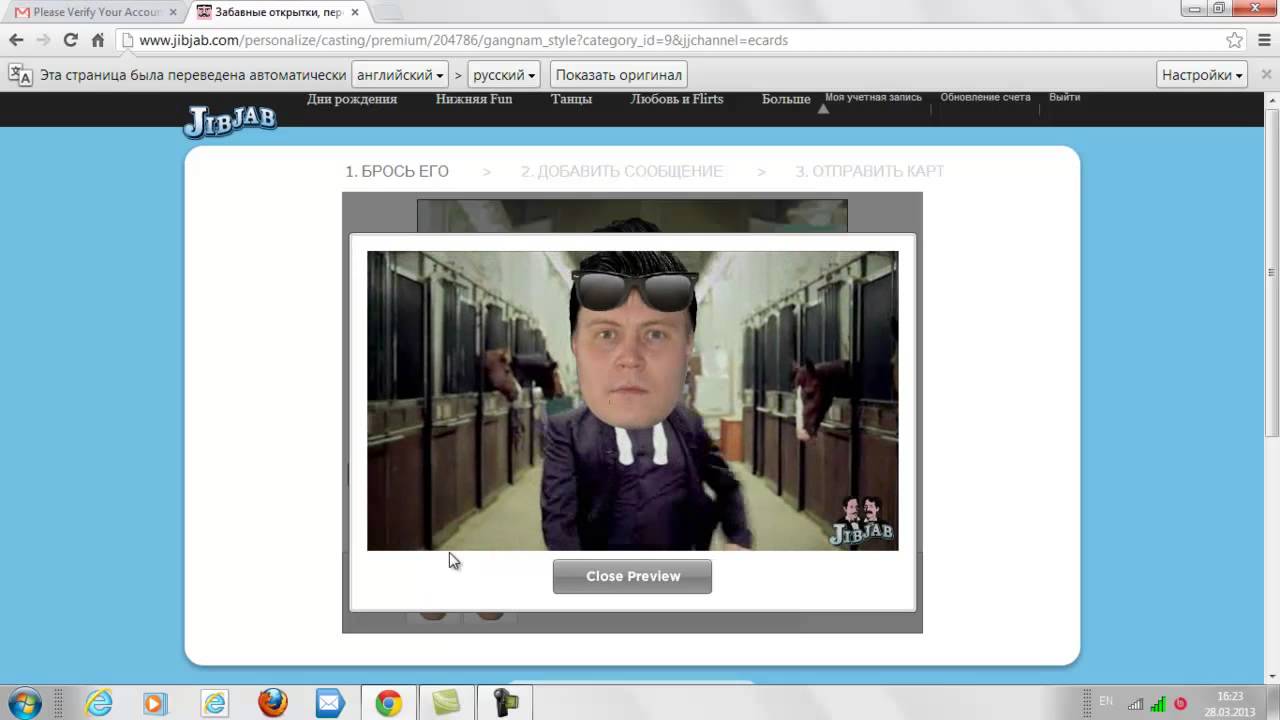
Task: Open the Любовь и Flirts menu
Action: tap(677, 99)
